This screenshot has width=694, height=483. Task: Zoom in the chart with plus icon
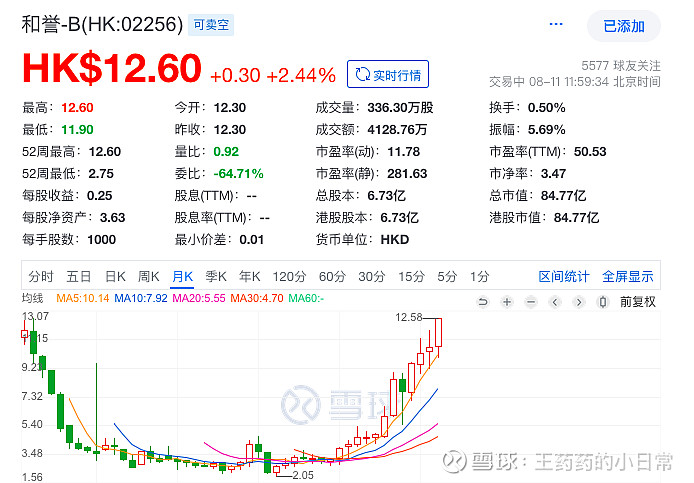(x=507, y=302)
